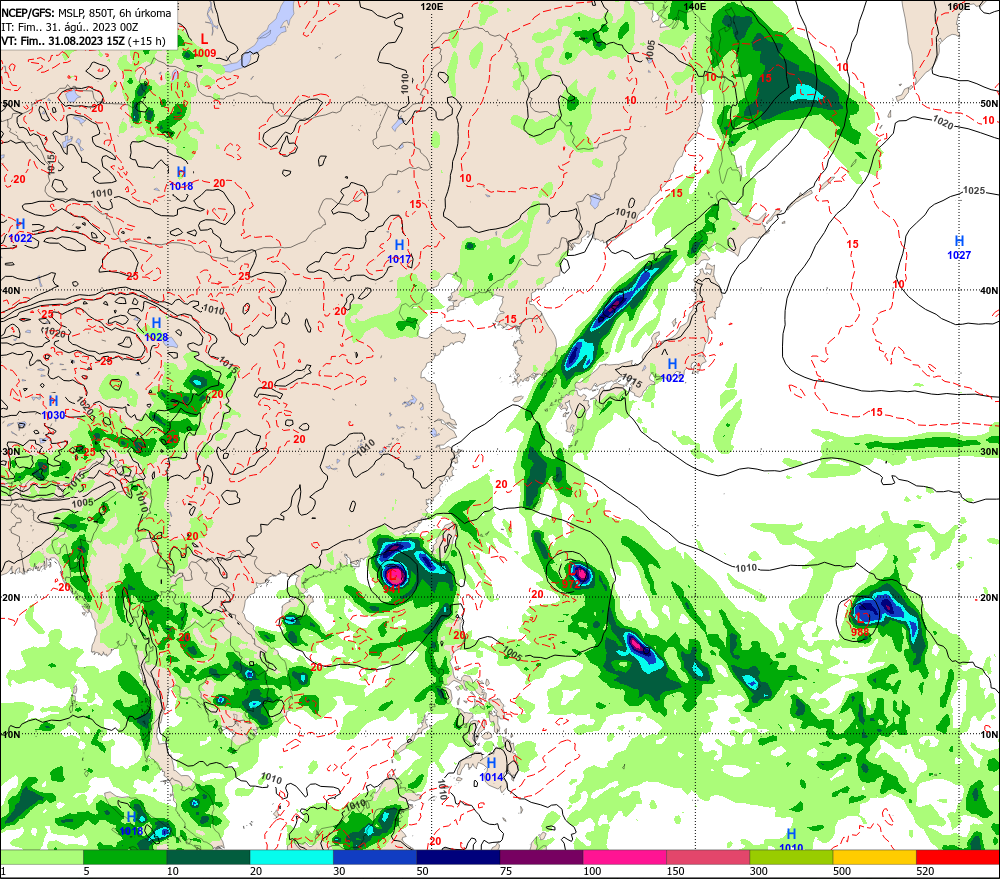Click the H 1022 high at west edge
The width and height of the screenshot is (1000, 879).
click(x=20, y=231)
